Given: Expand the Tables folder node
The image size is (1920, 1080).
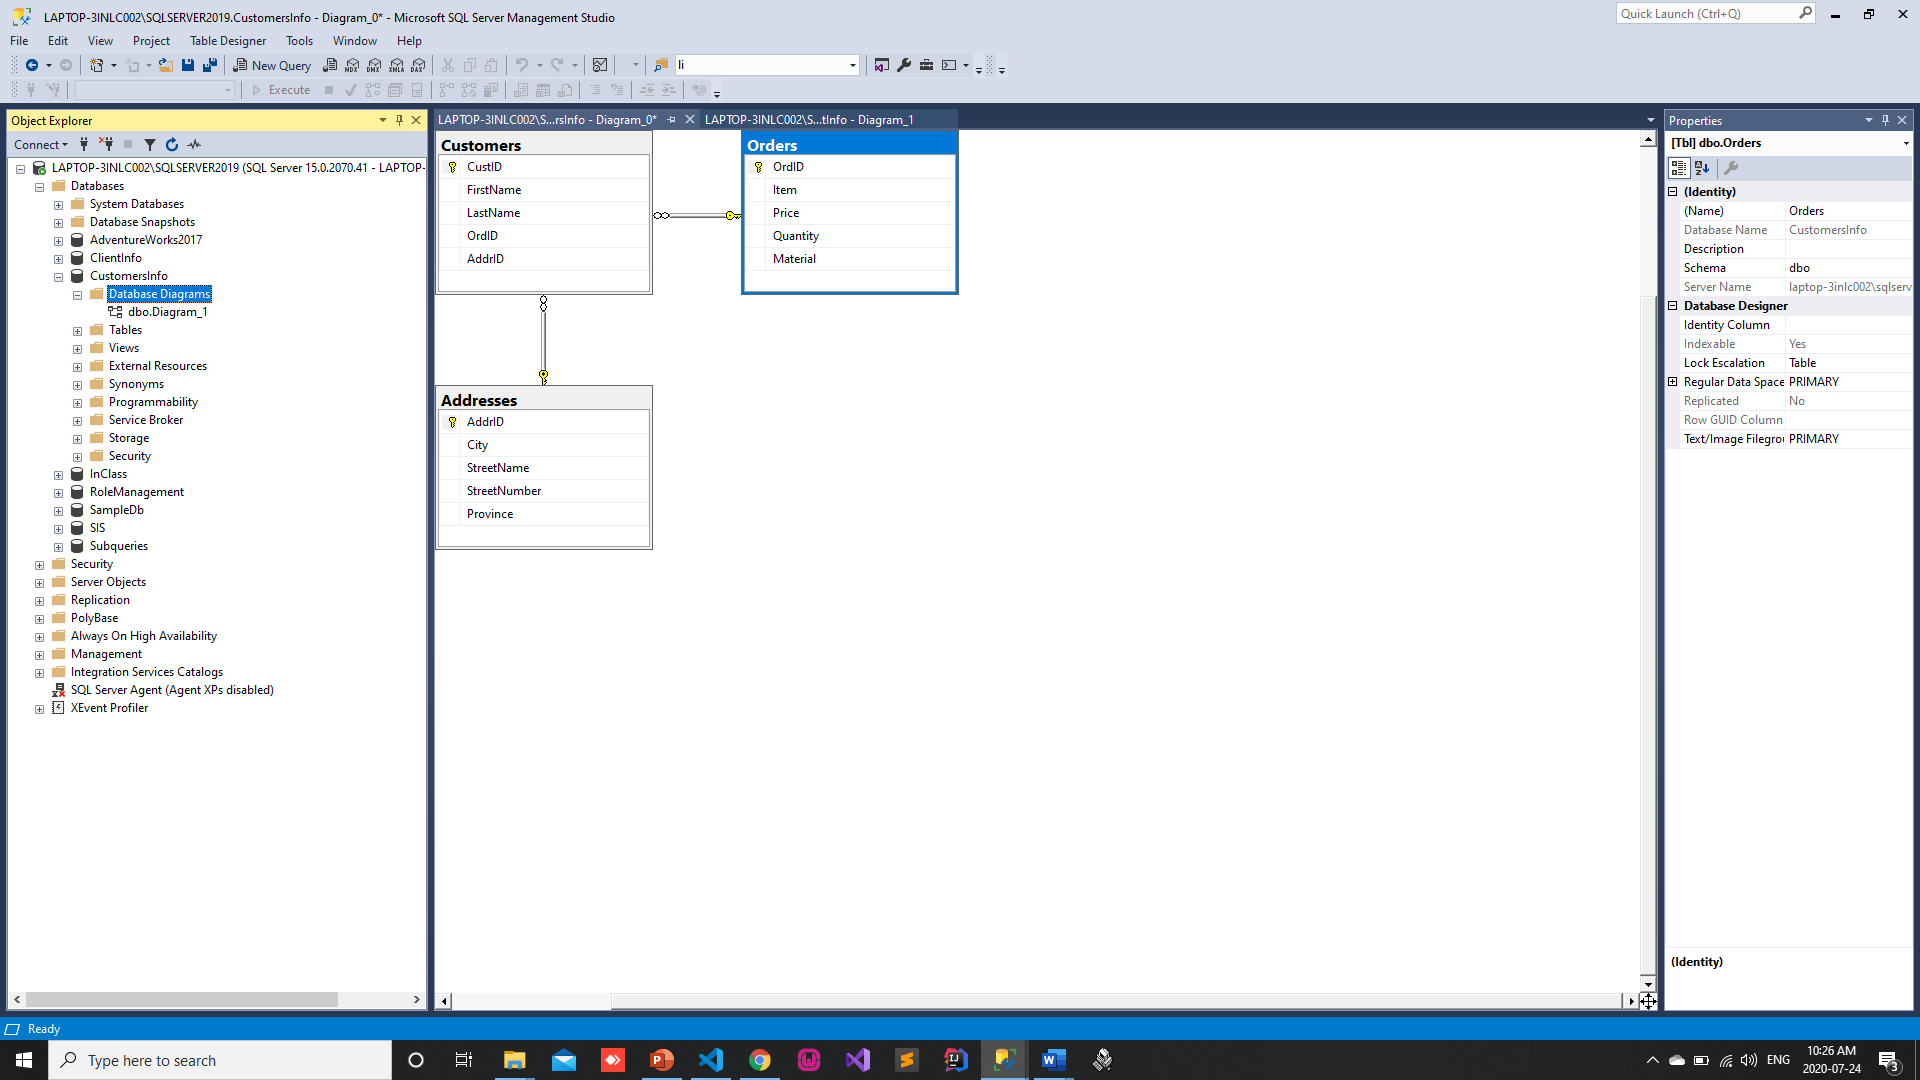Looking at the screenshot, I should coord(77,331).
